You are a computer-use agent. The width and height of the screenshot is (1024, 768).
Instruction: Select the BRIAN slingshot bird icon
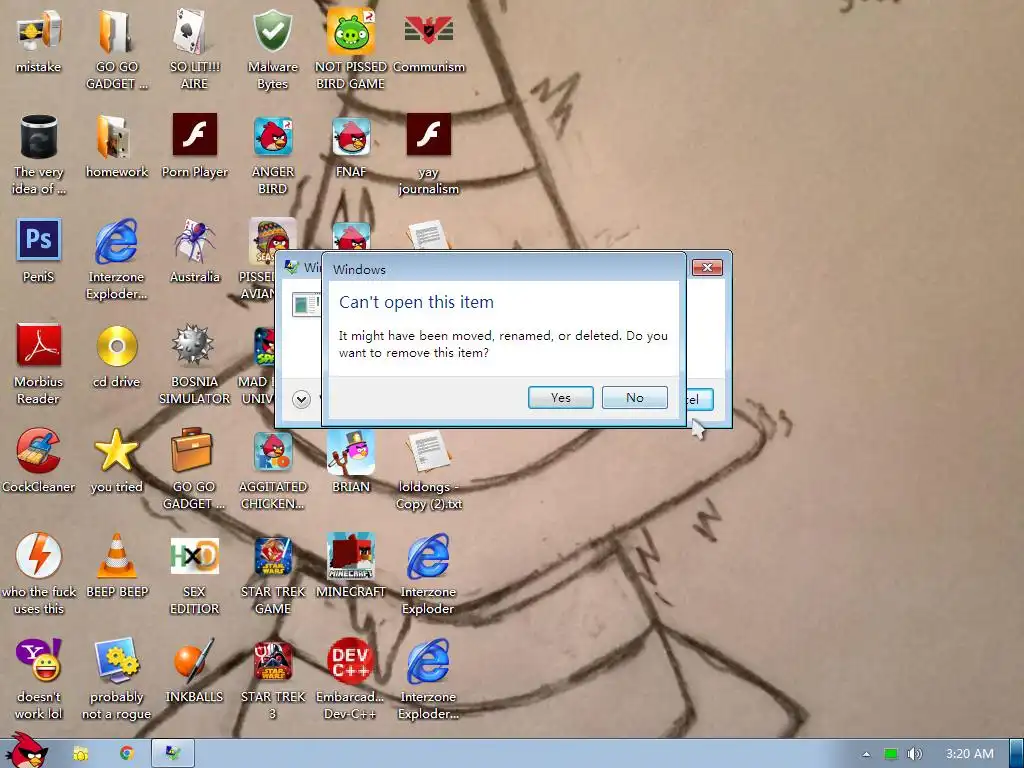click(x=351, y=462)
